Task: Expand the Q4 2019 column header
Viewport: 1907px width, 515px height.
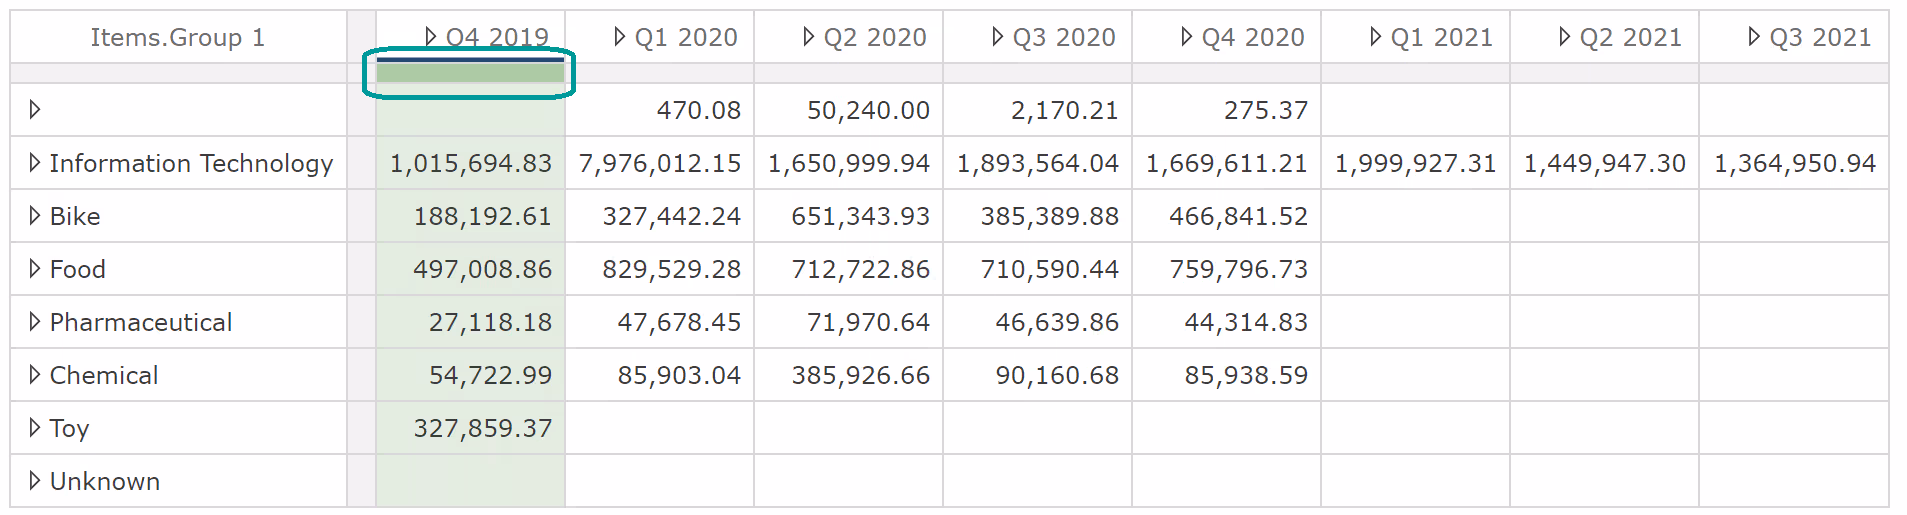Action: (431, 37)
